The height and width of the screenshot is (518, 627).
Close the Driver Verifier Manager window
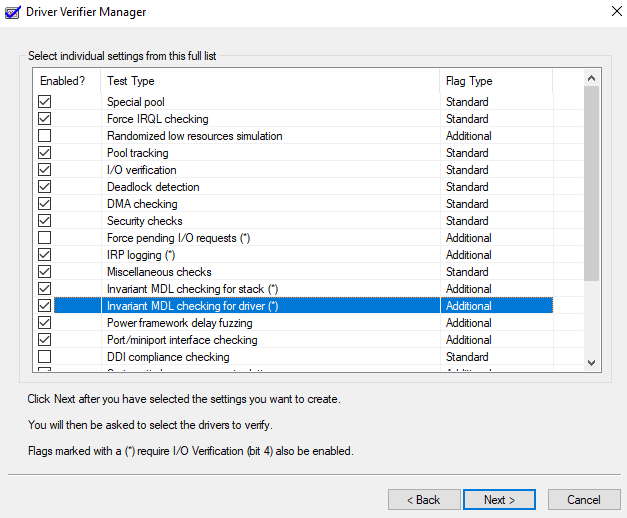pos(611,12)
